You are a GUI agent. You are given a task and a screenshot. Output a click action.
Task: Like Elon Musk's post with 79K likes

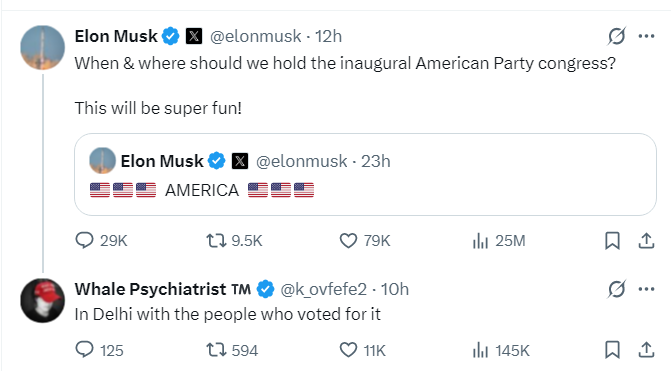click(365, 240)
